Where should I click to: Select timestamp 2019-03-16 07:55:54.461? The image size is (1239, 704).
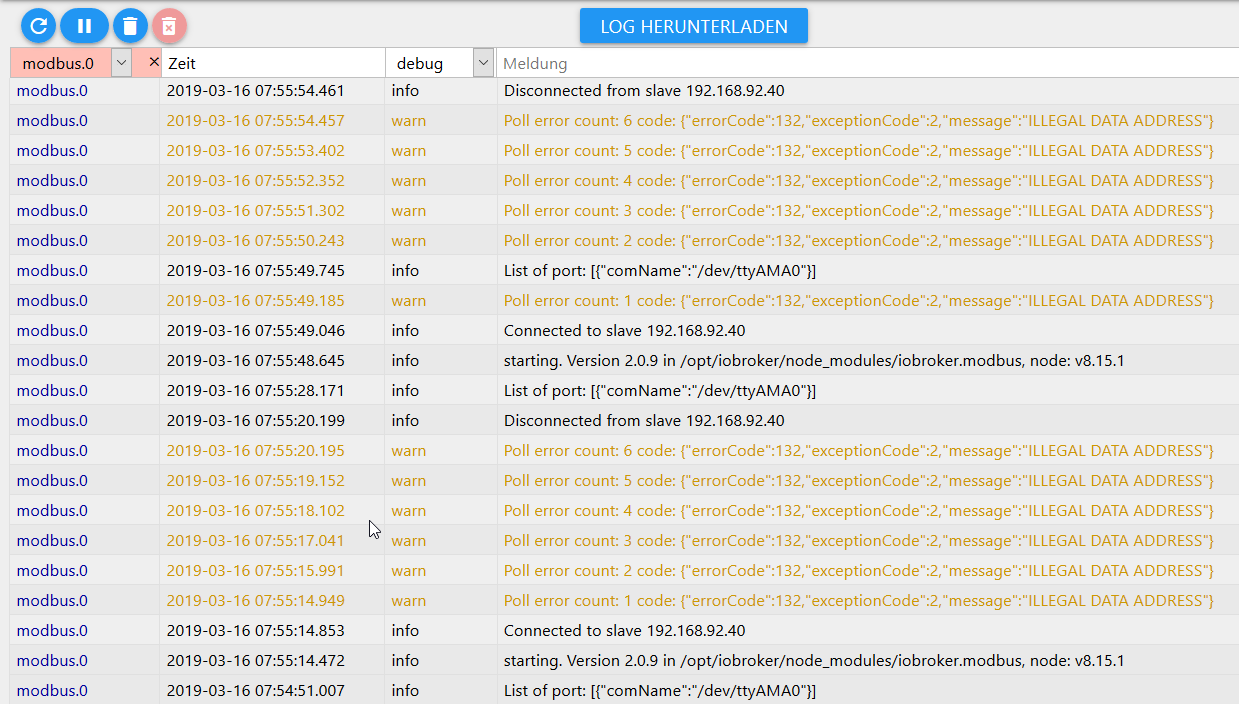click(255, 91)
